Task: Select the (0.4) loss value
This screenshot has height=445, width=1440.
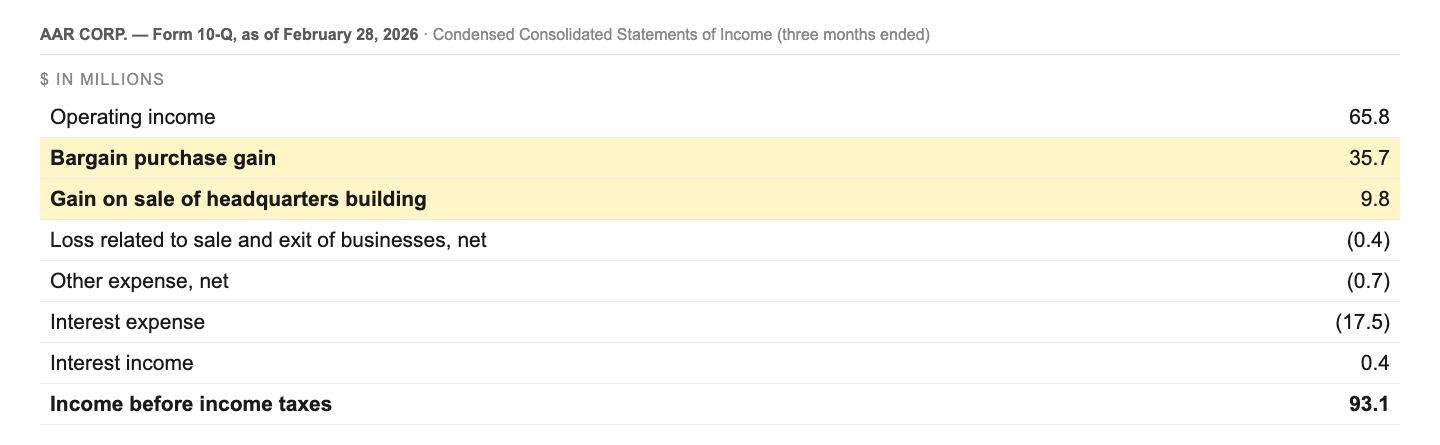Action: pyautogui.click(x=1368, y=240)
